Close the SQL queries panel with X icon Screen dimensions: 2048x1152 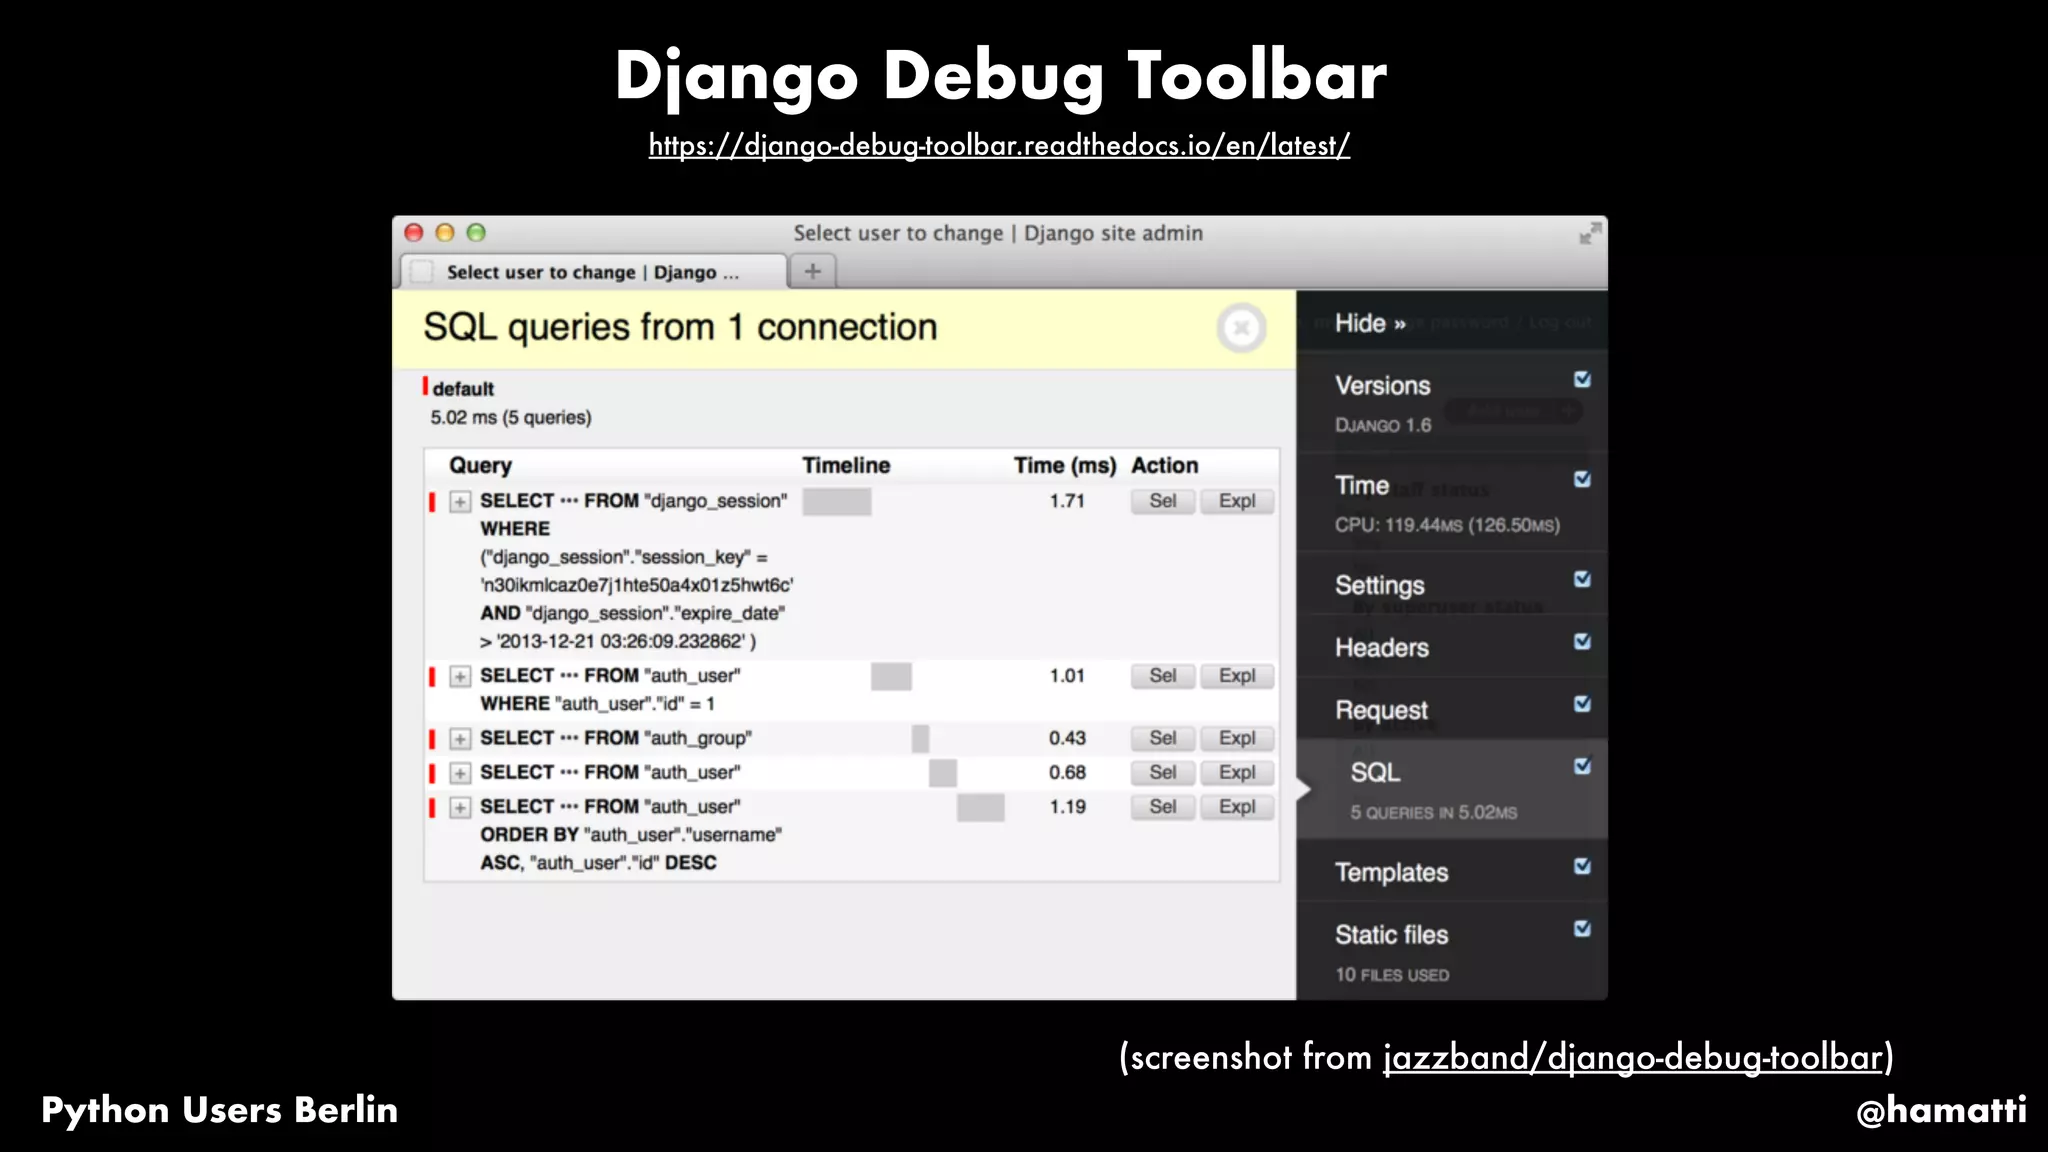1241,328
